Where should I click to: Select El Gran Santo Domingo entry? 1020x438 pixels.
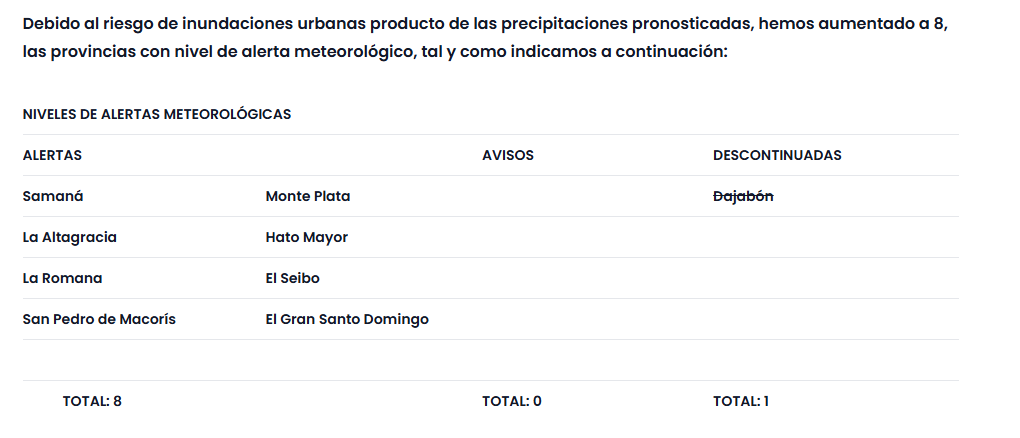(x=347, y=320)
